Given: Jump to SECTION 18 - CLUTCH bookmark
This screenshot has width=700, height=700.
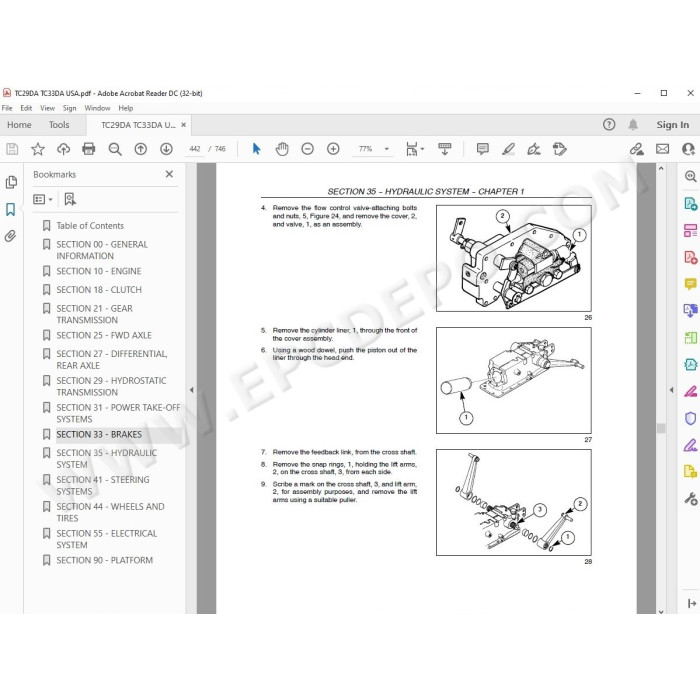Looking at the screenshot, I should pos(99,290).
